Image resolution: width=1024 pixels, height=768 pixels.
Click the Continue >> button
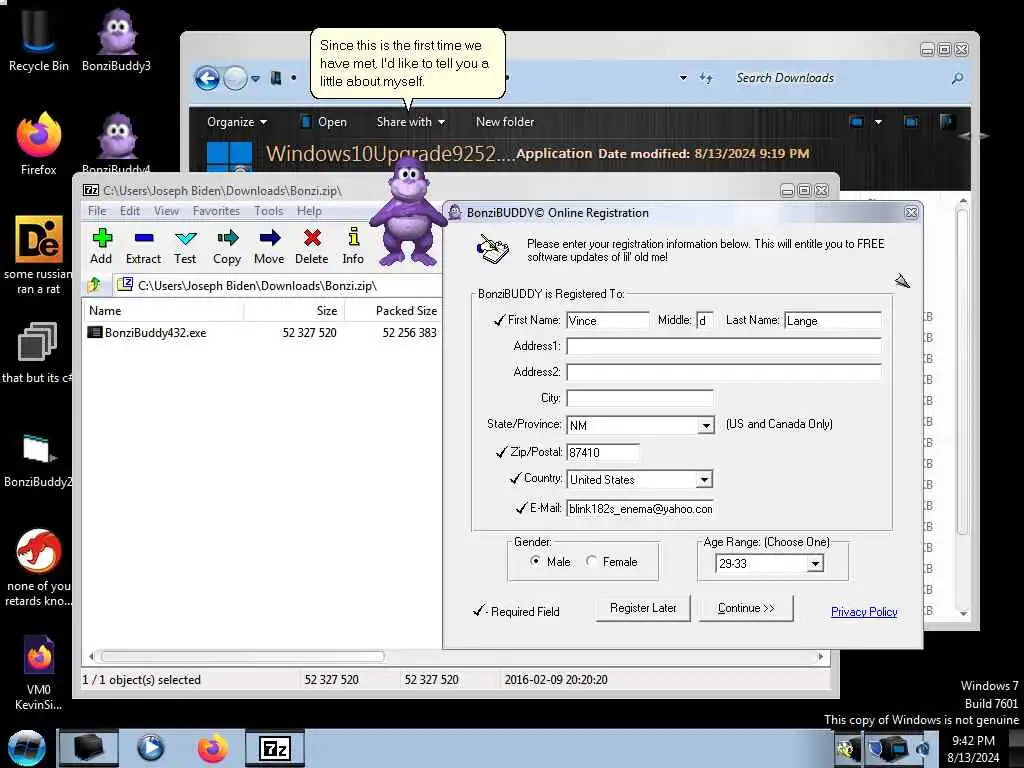746,608
